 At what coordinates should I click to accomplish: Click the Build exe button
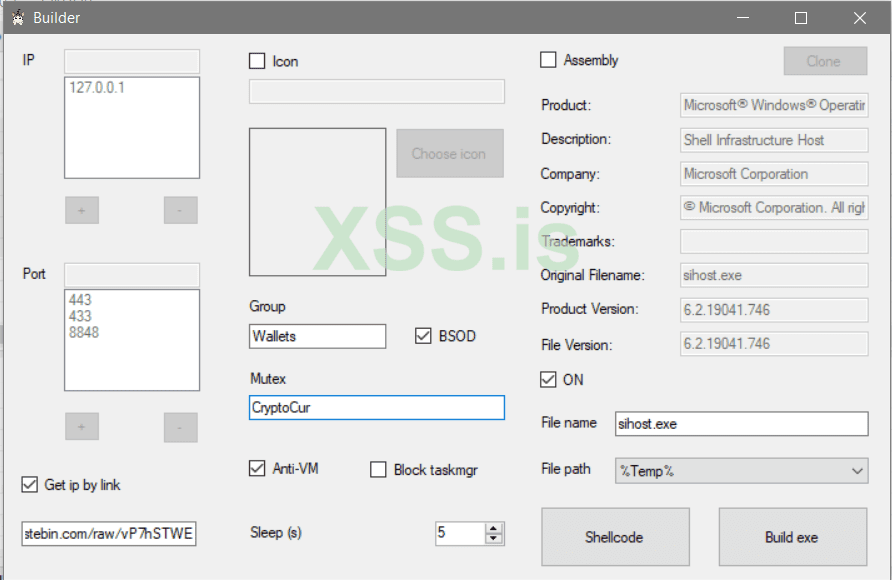point(792,537)
